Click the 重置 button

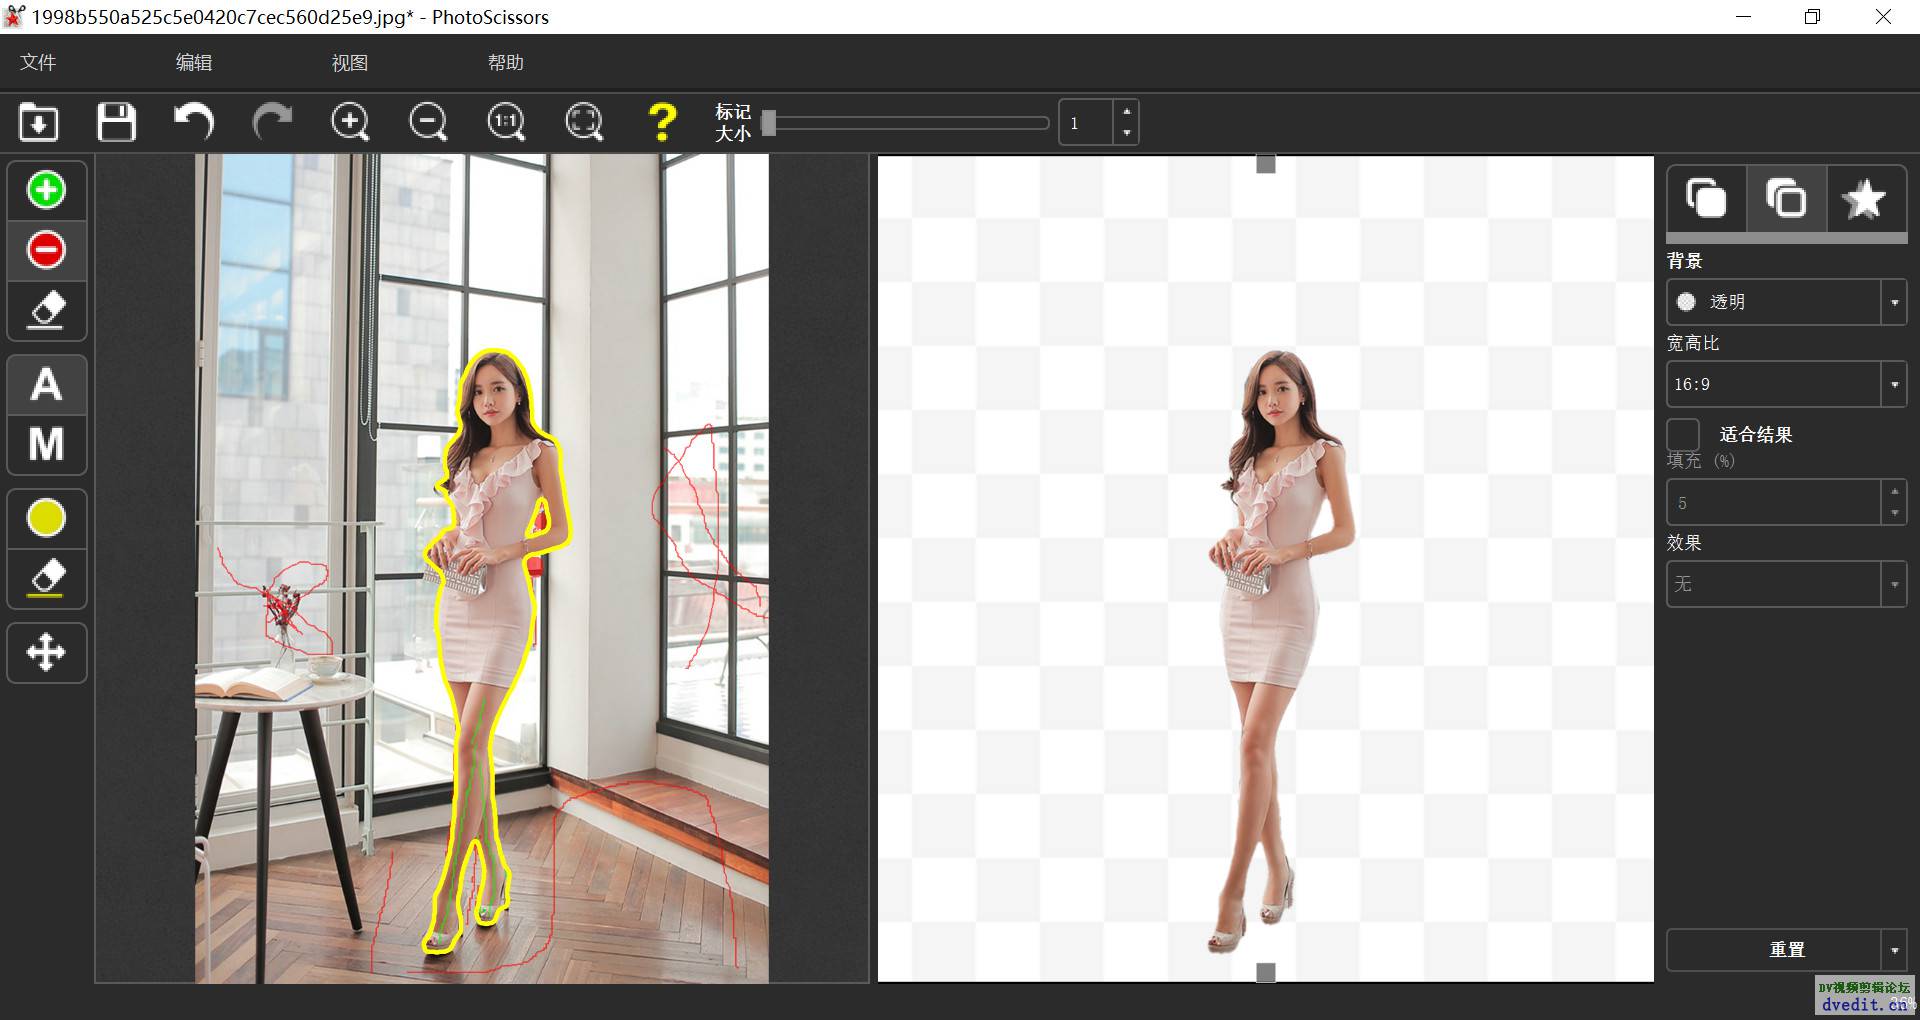coord(1775,950)
